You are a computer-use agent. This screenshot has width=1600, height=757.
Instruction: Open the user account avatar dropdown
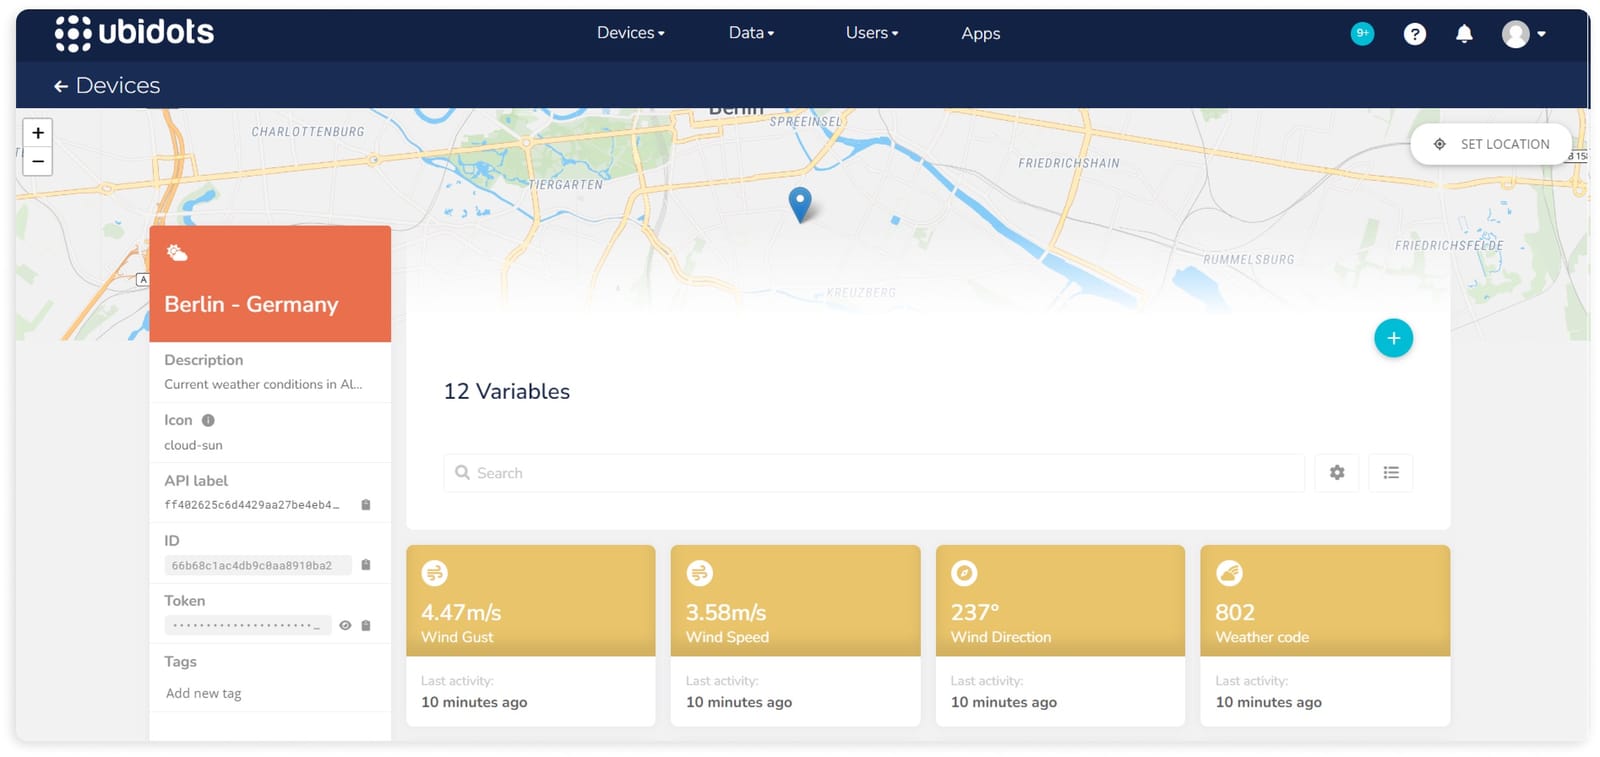1523,34
